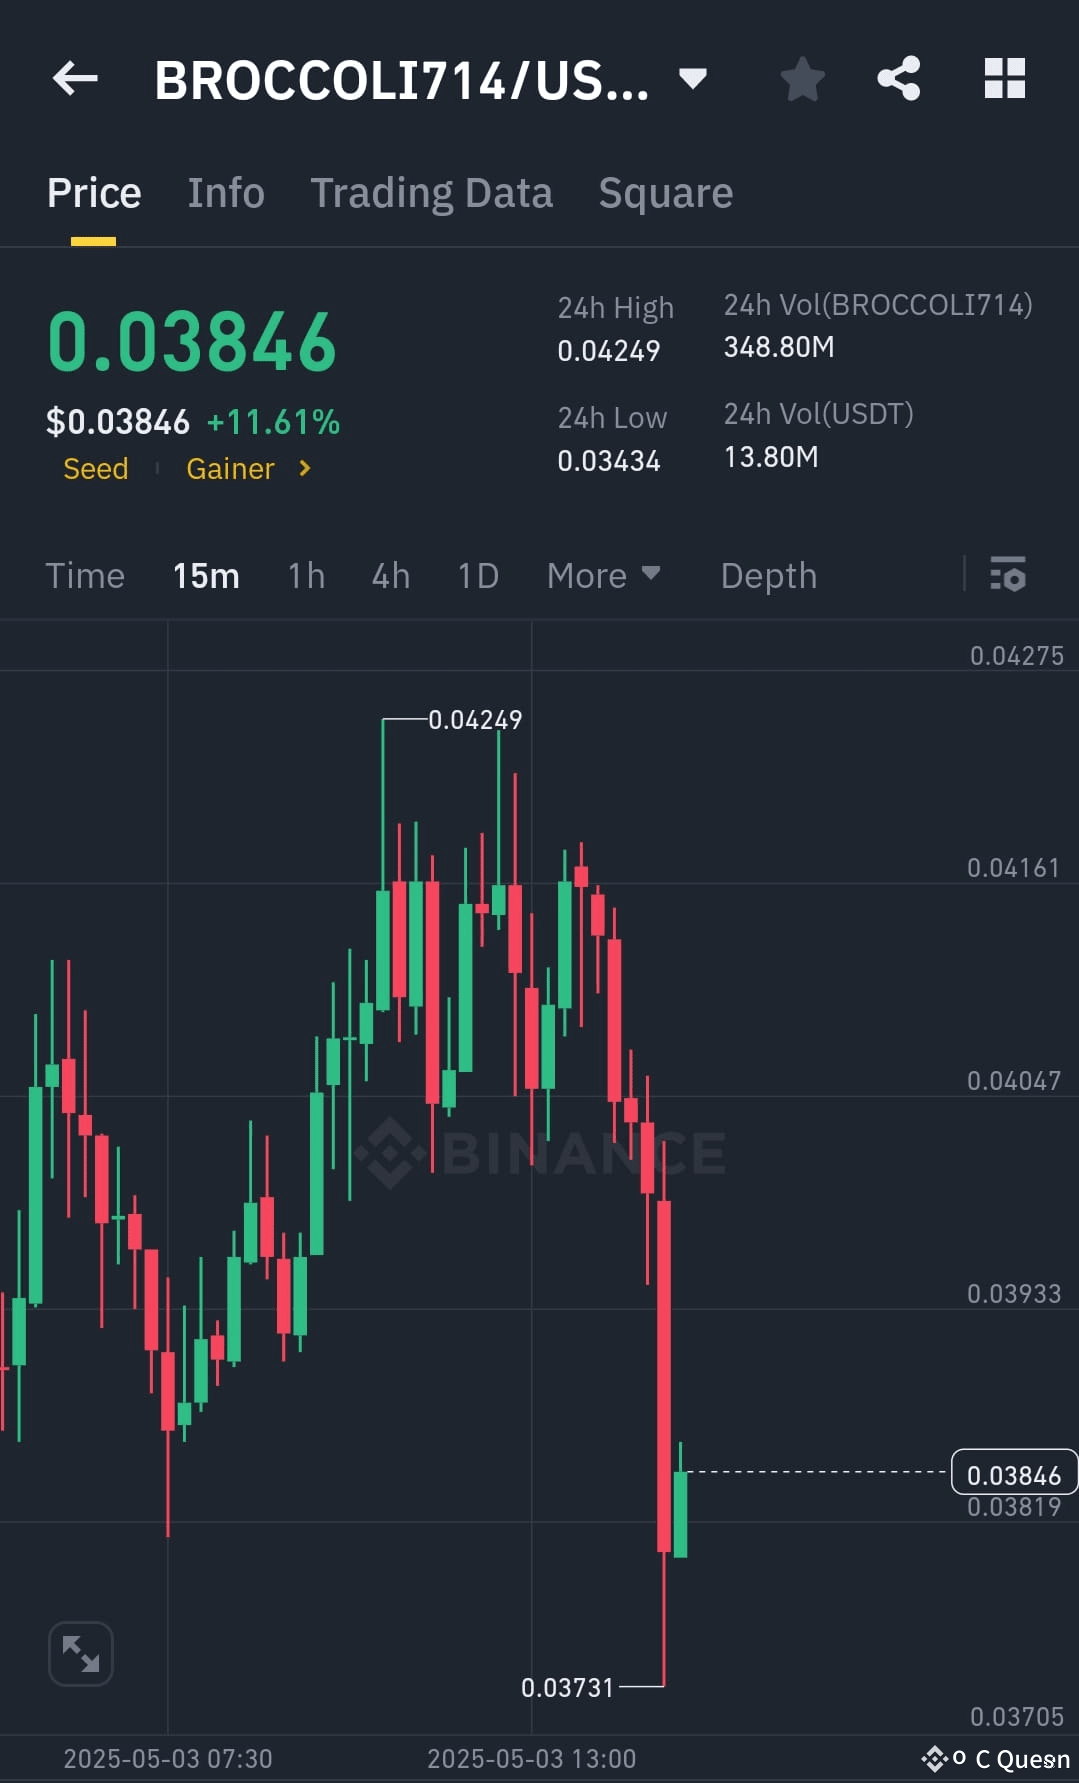
Task: Tap the current price marker 0.03846 on axis
Action: tap(1013, 1474)
